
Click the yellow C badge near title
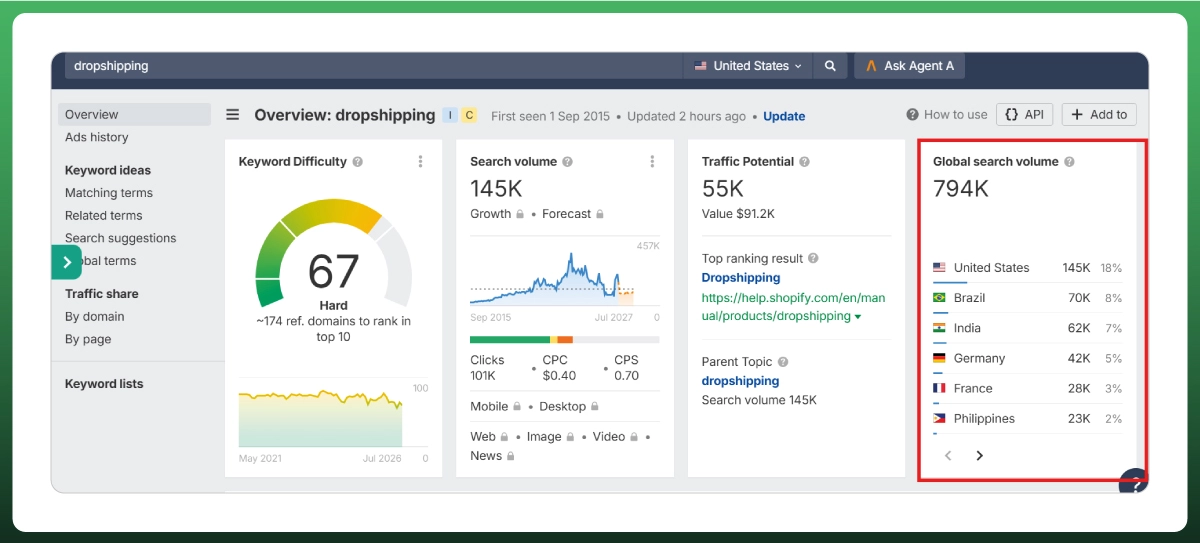tap(469, 116)
